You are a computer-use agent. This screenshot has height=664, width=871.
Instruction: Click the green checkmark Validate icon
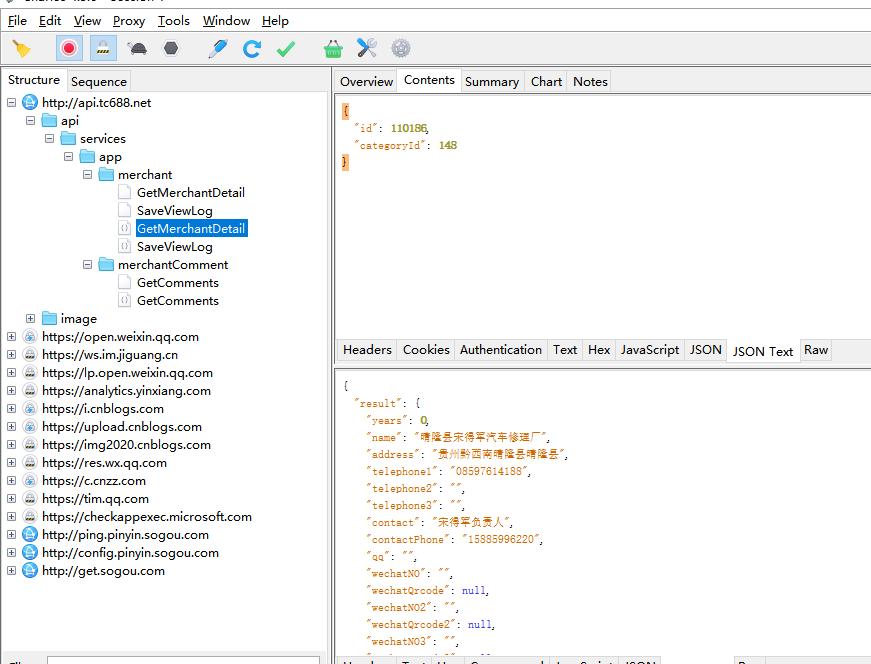pyautogui.click(x=286, y=48)
